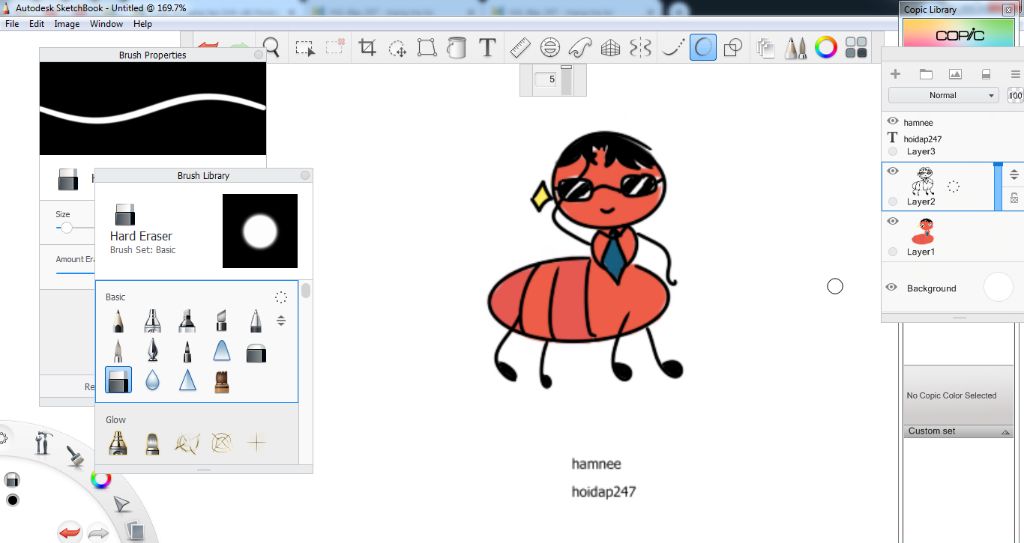Viewport: 1024px width, 543px height.
Task: Select the Zoom magnifier tool in toolbar
Action: 271,47
